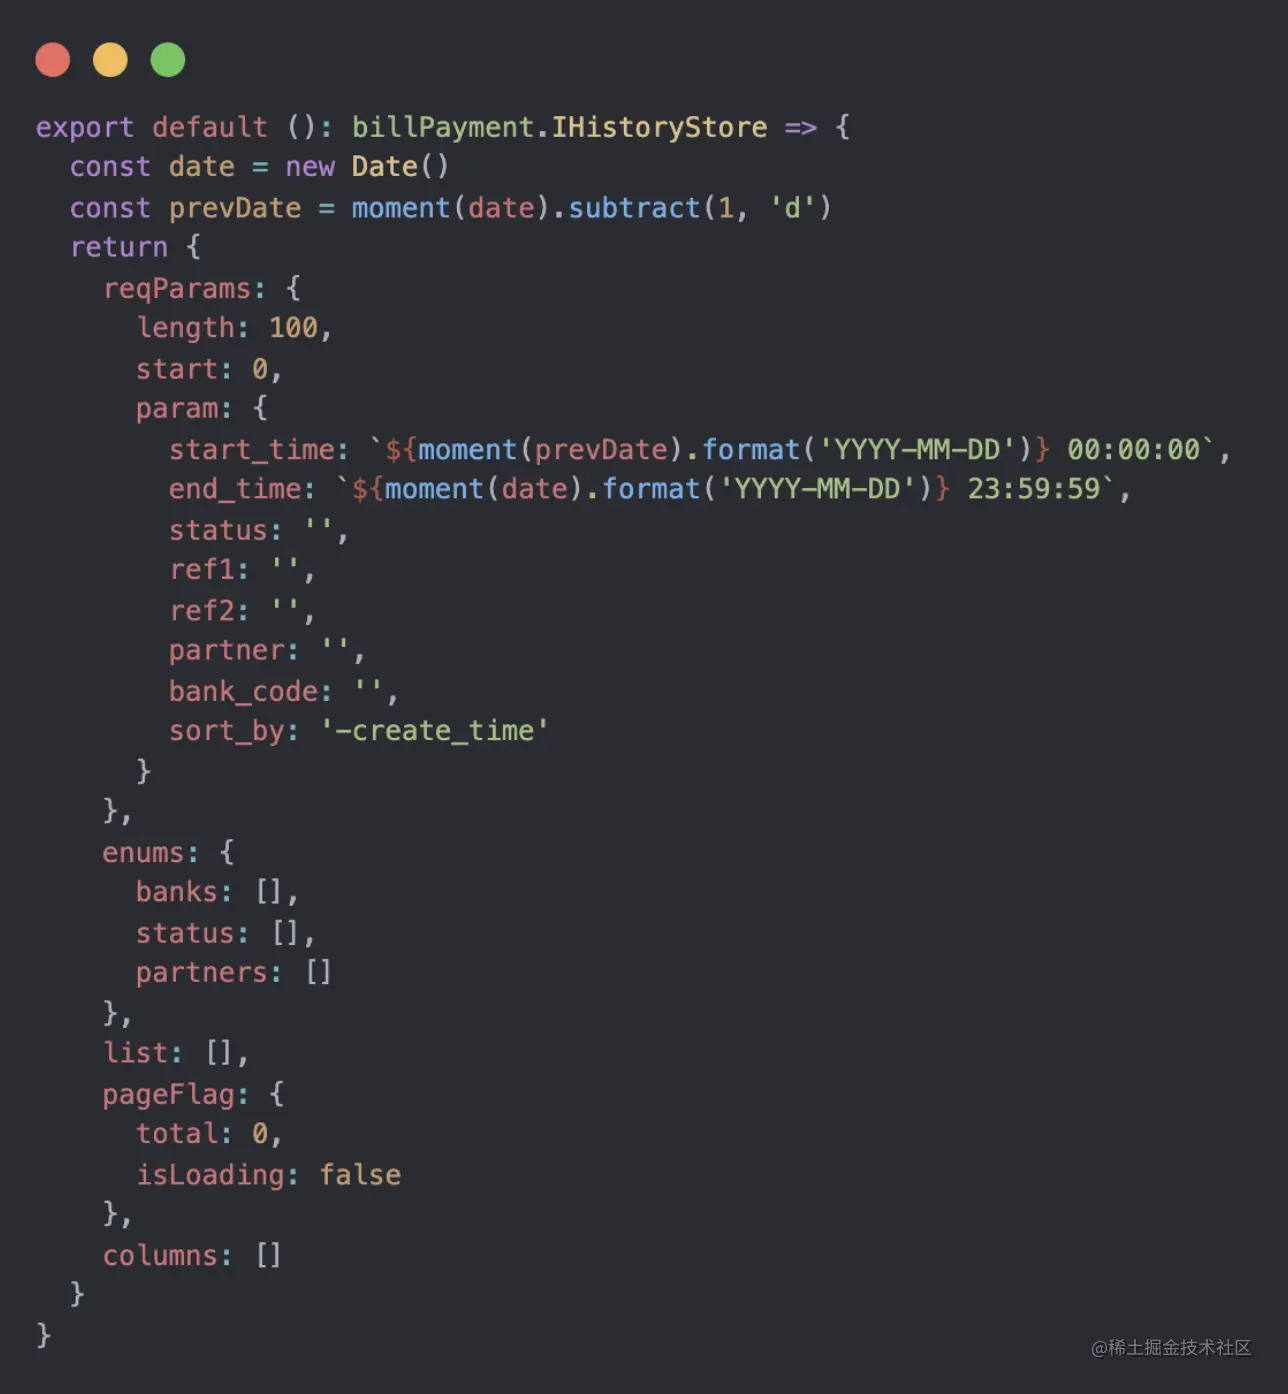The height and width of the screenshot is (1394, 1288).
Task: Click the 'end_time' property key
Action: pyautogui.click(x=235, y=489)
